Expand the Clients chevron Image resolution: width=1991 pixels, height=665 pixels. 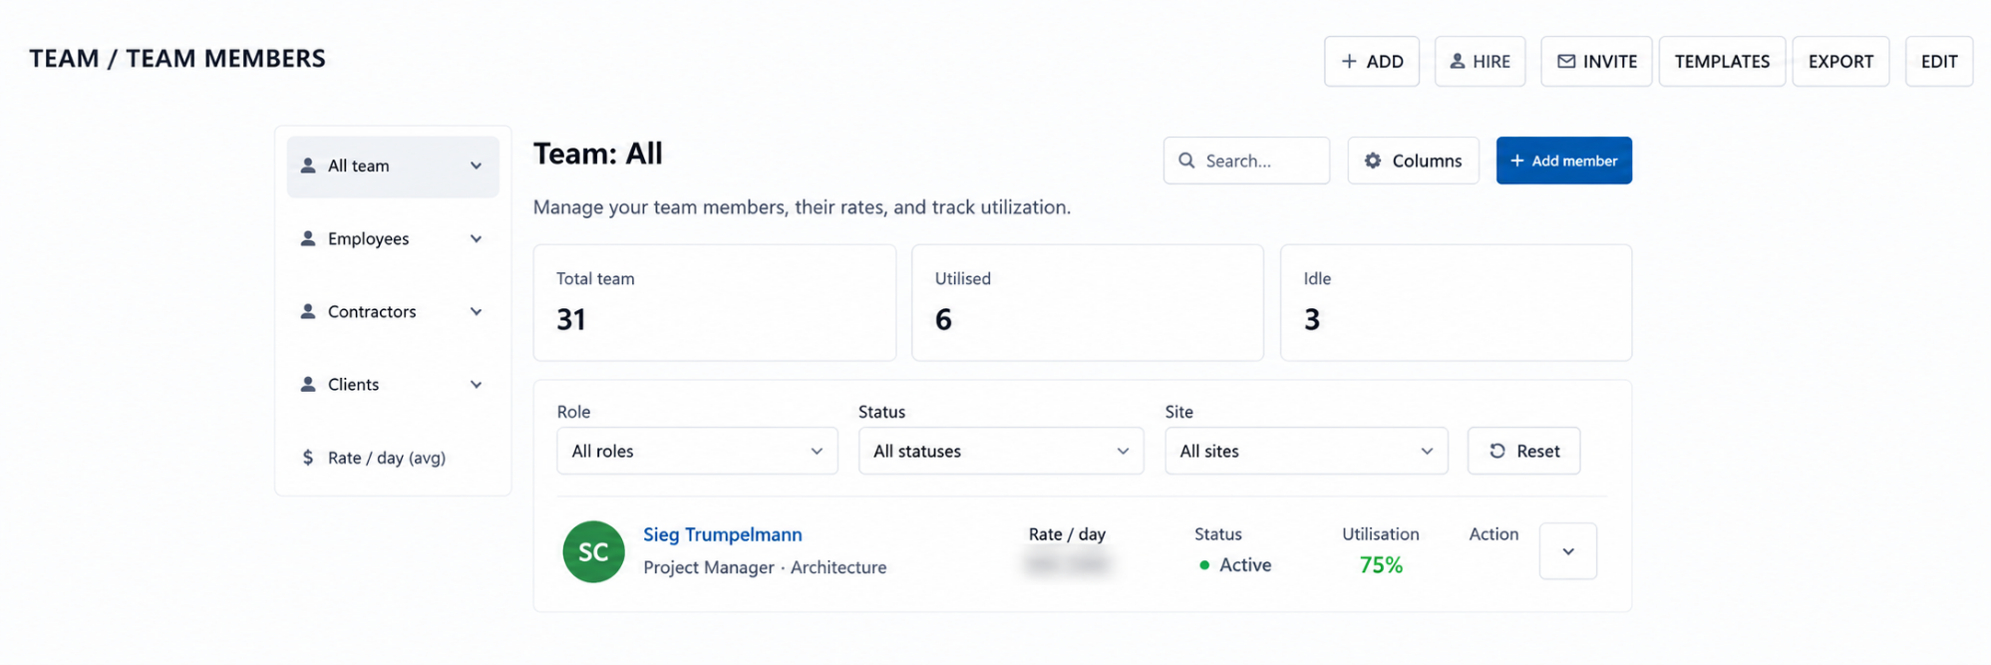point(476,385)
